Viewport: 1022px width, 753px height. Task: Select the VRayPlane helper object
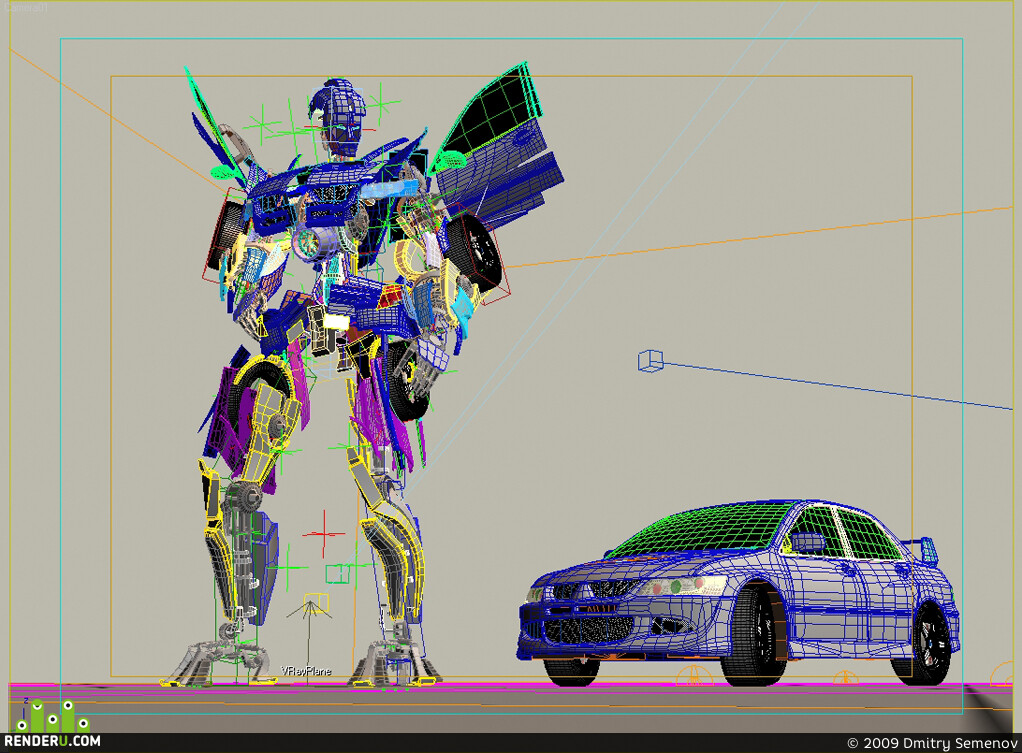pos(306,671)
